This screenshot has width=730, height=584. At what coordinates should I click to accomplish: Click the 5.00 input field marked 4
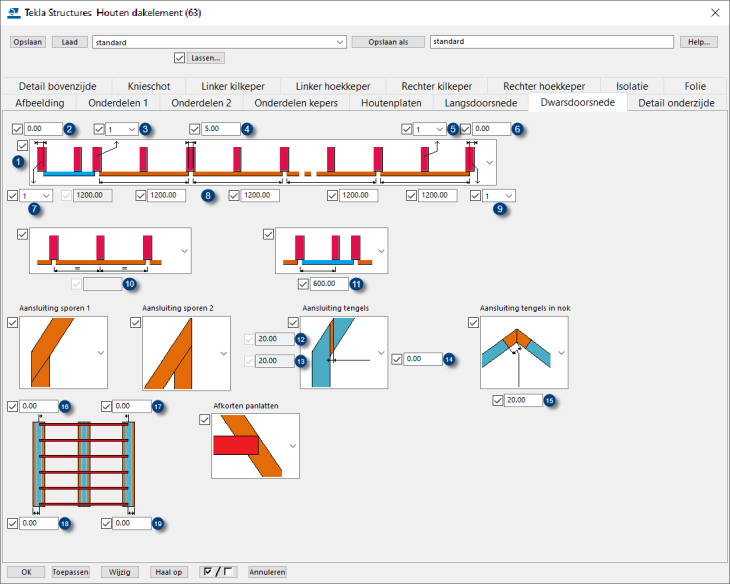220,129
